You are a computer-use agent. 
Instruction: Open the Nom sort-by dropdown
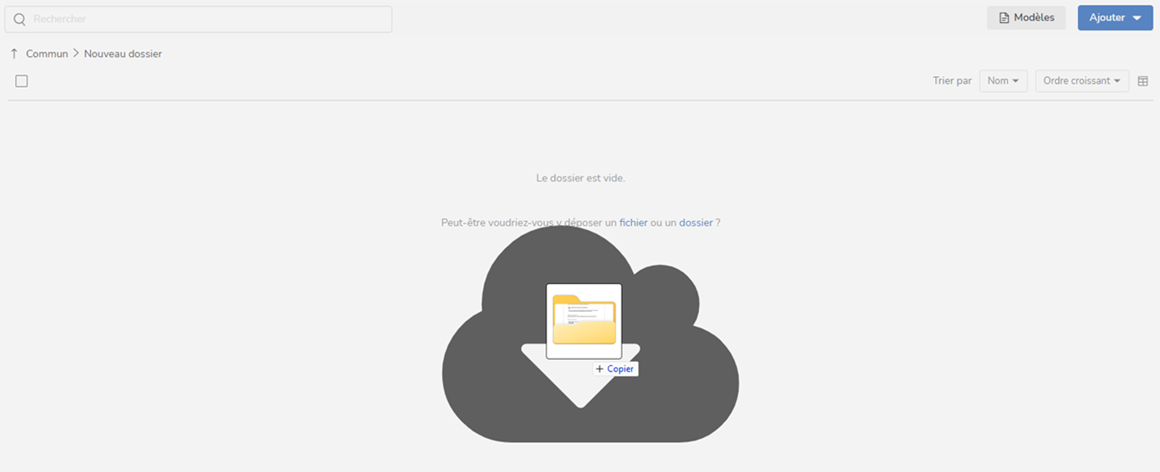pyautogui.click(x=1003, y=81)
